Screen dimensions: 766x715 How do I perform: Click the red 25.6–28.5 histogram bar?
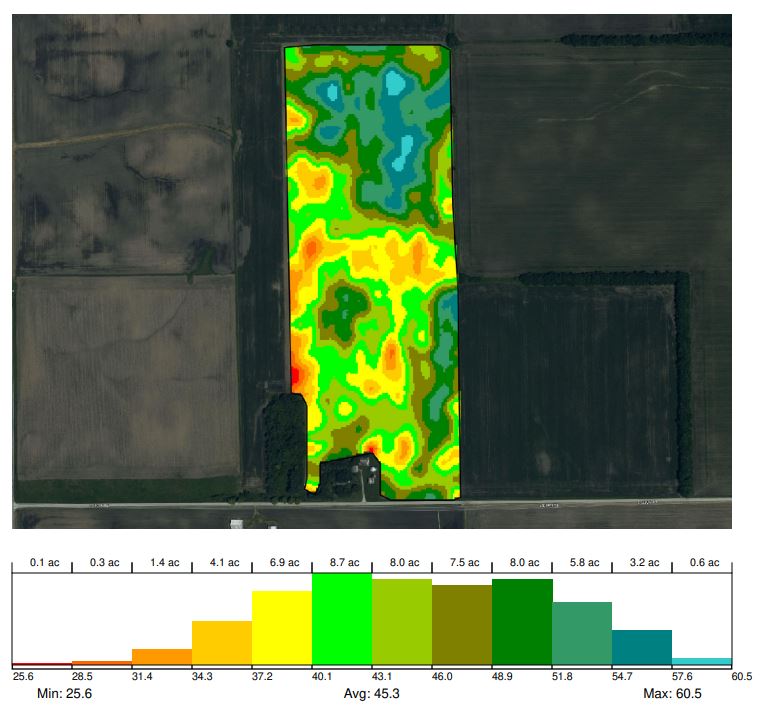point(42,664)
